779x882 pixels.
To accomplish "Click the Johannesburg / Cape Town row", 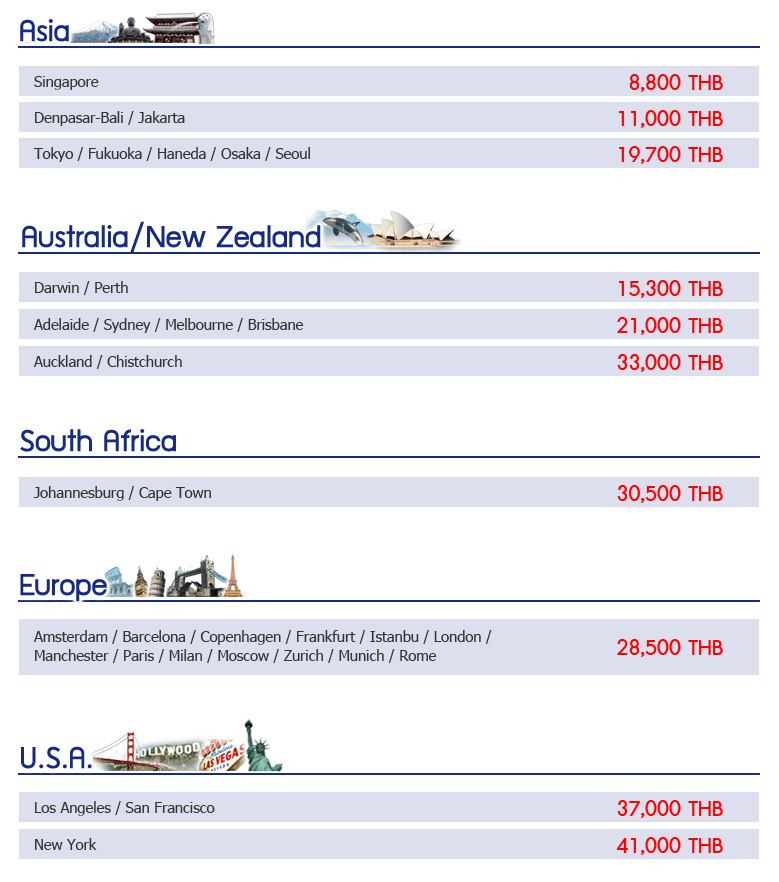I will pyautogui.click(x=388, y=493).
